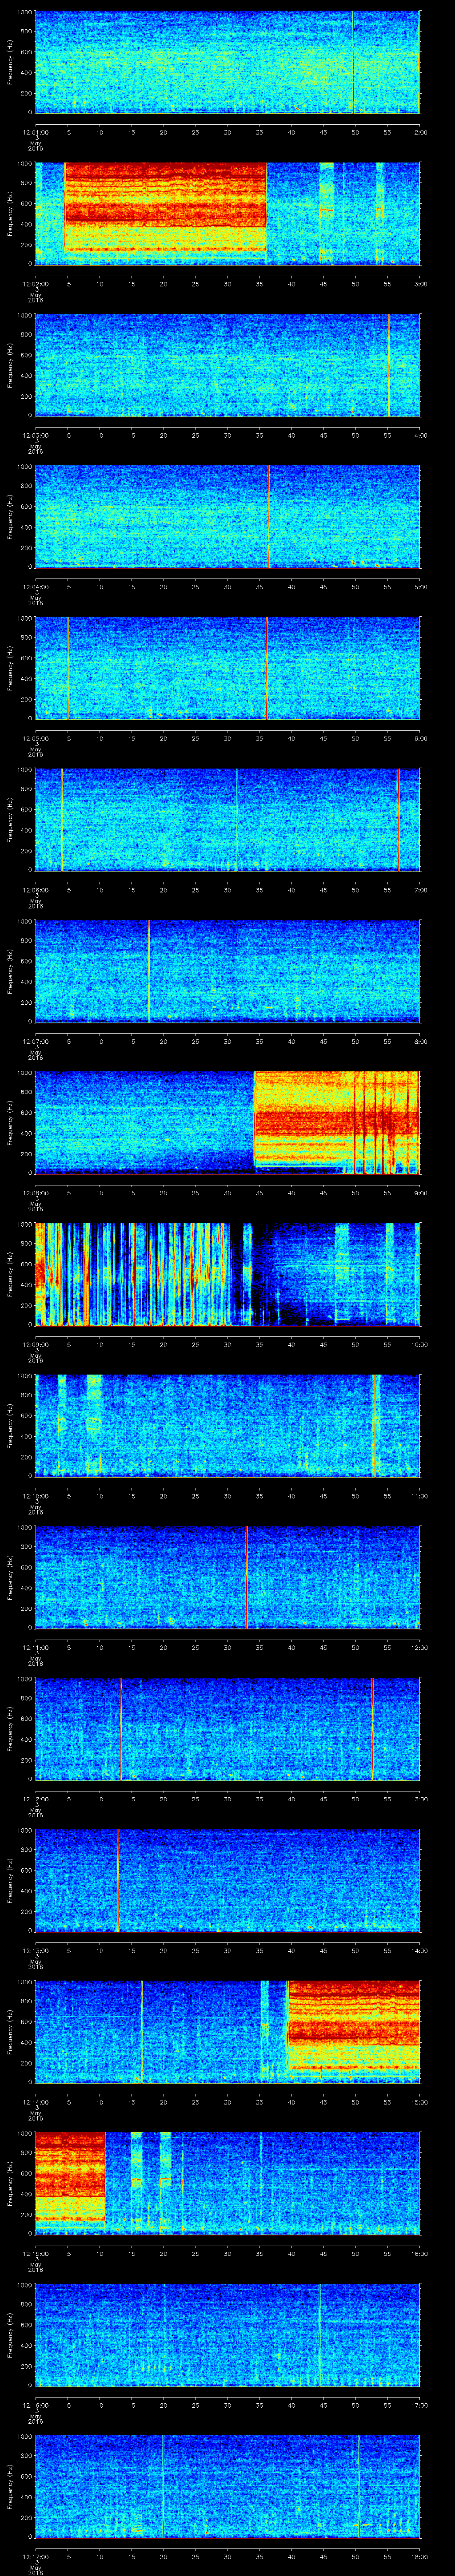Click the Frequency (Hz) axis label of the 12:09:00 panel

tap(10, 1274)
